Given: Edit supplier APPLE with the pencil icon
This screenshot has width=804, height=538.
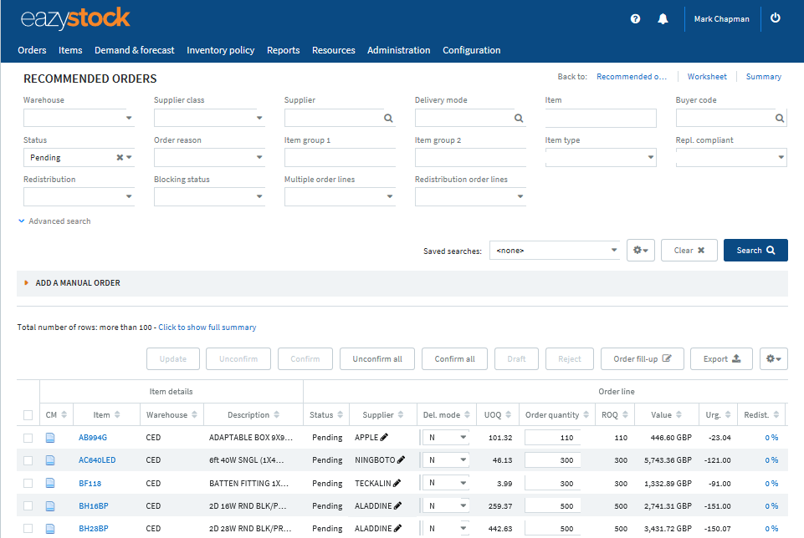Looking at the screenshot, I should point(384,437).
